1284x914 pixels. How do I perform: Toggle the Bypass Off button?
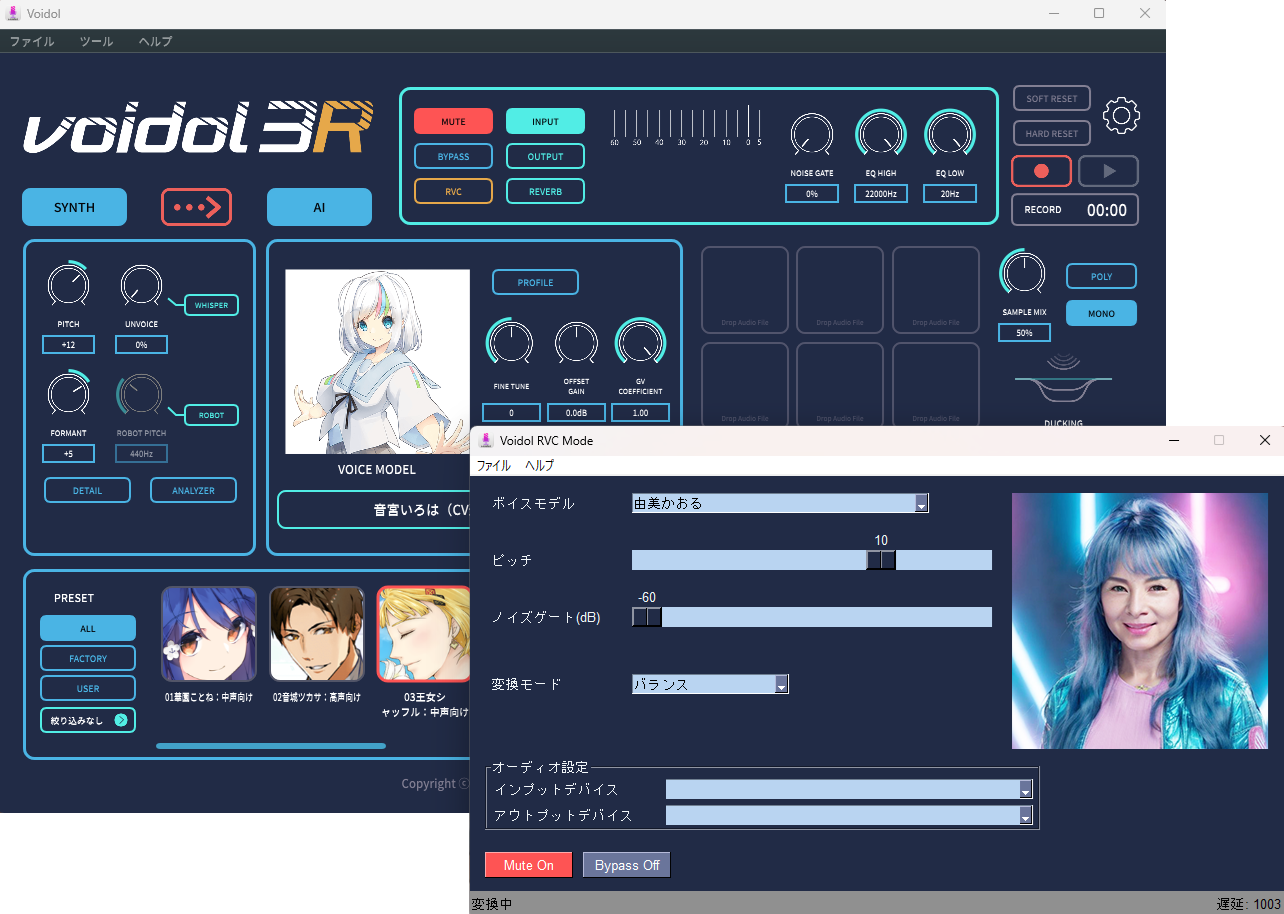click(x=626, y=865)
